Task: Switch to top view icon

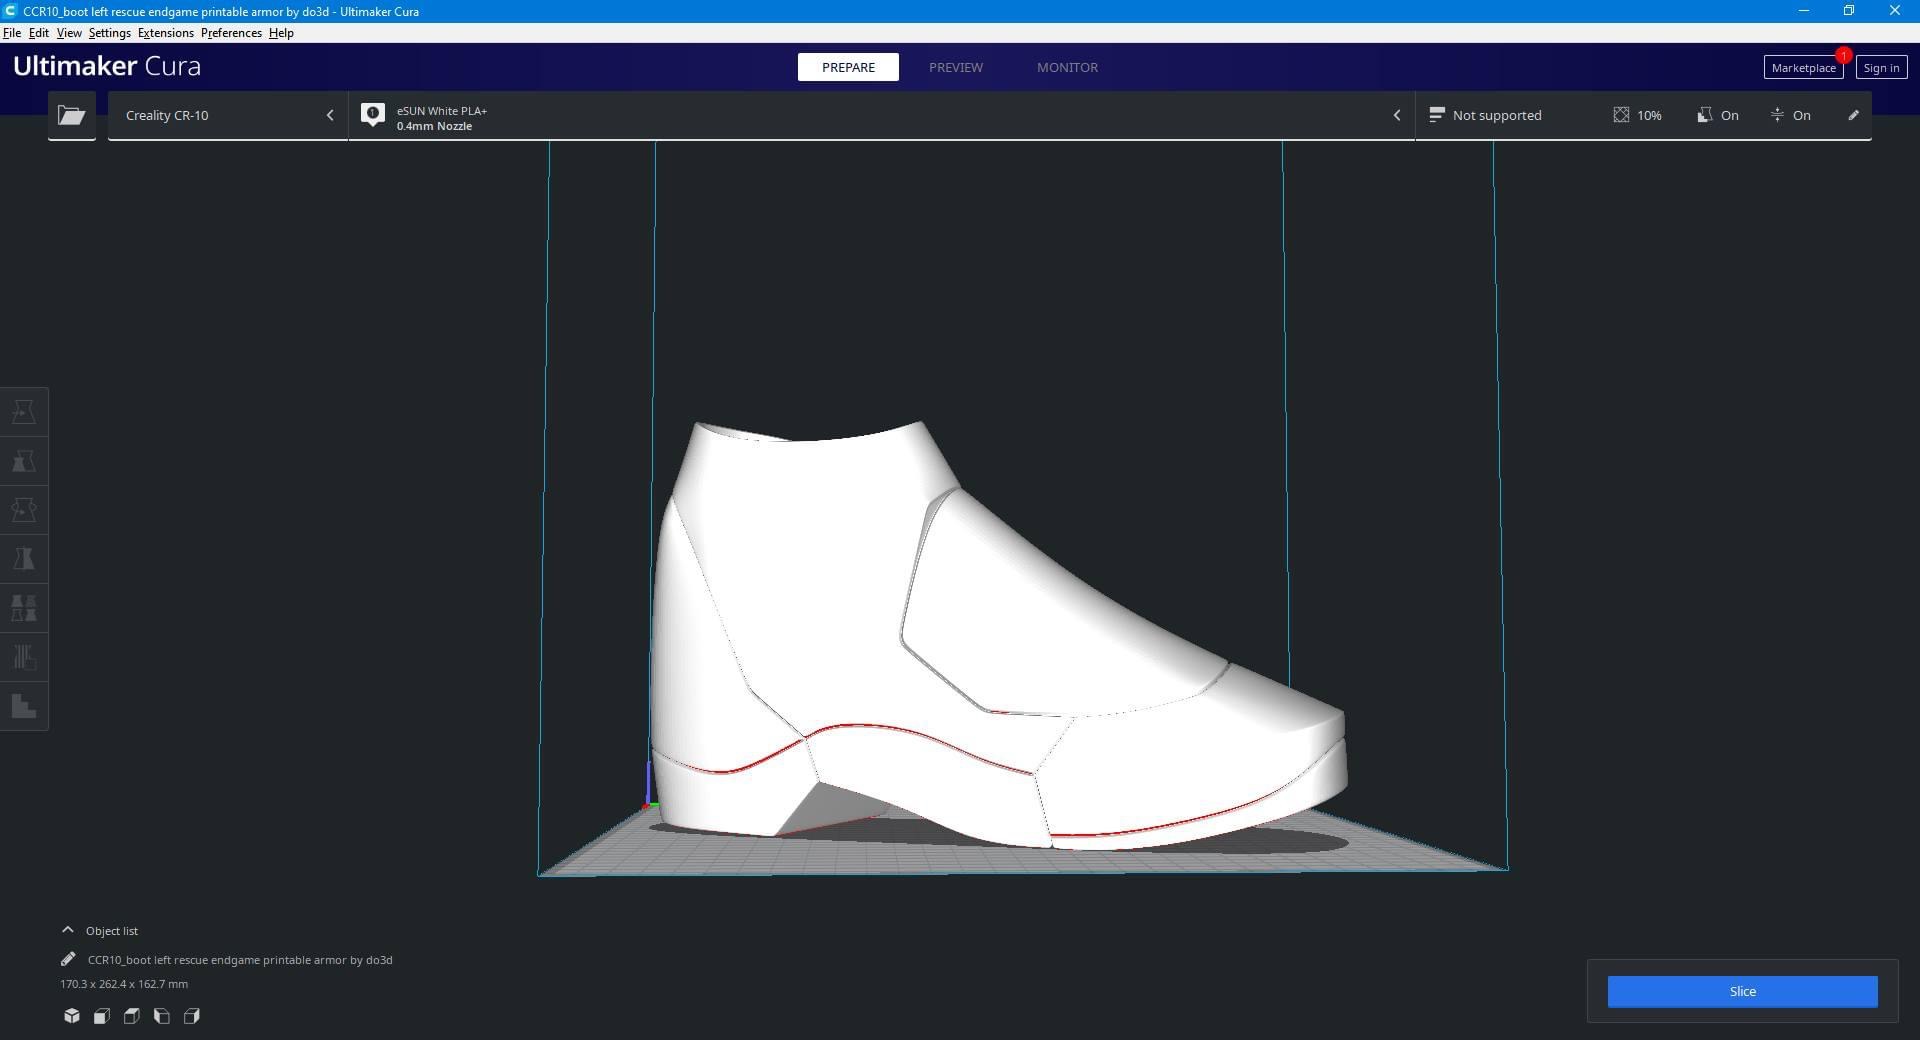Action: [x=132, y=1016]
